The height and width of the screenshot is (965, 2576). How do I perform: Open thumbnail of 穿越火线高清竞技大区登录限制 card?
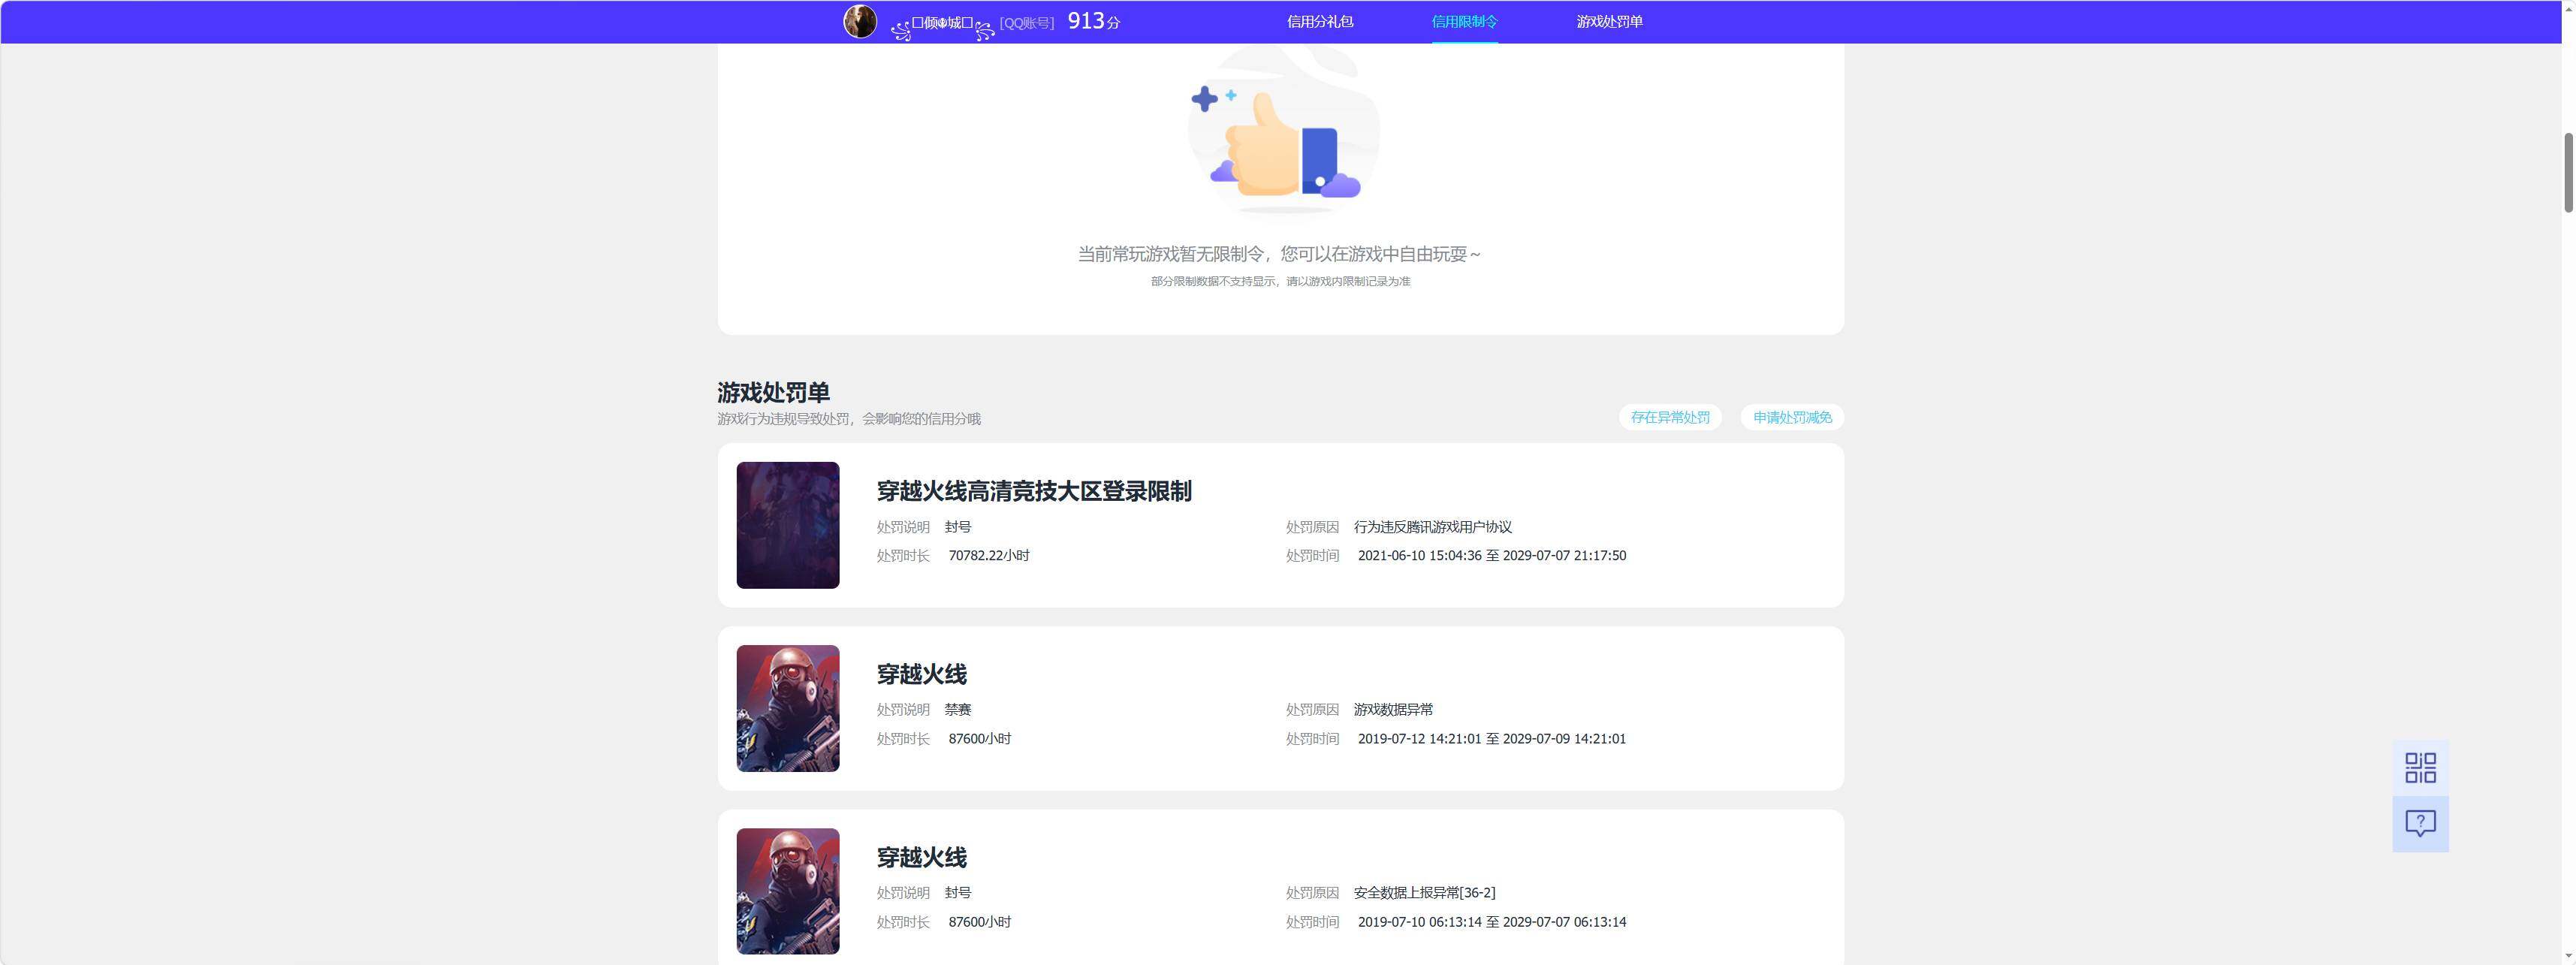click(x=788, y=525)
